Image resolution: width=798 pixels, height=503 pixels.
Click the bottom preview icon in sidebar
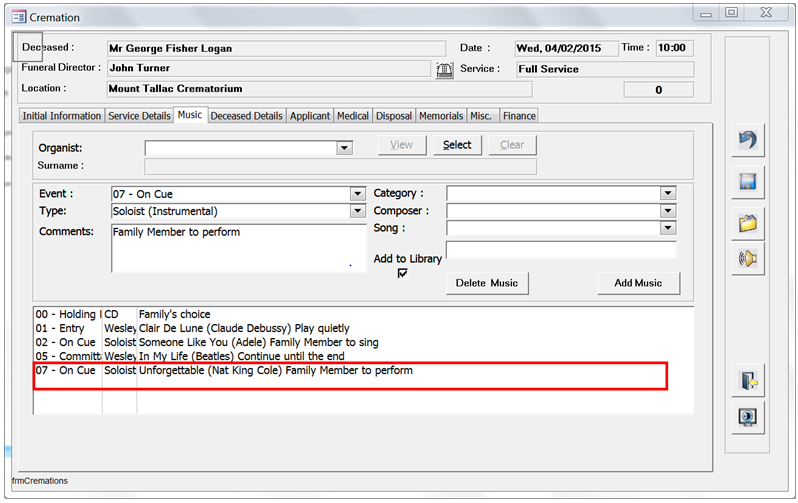click(747, 417)
